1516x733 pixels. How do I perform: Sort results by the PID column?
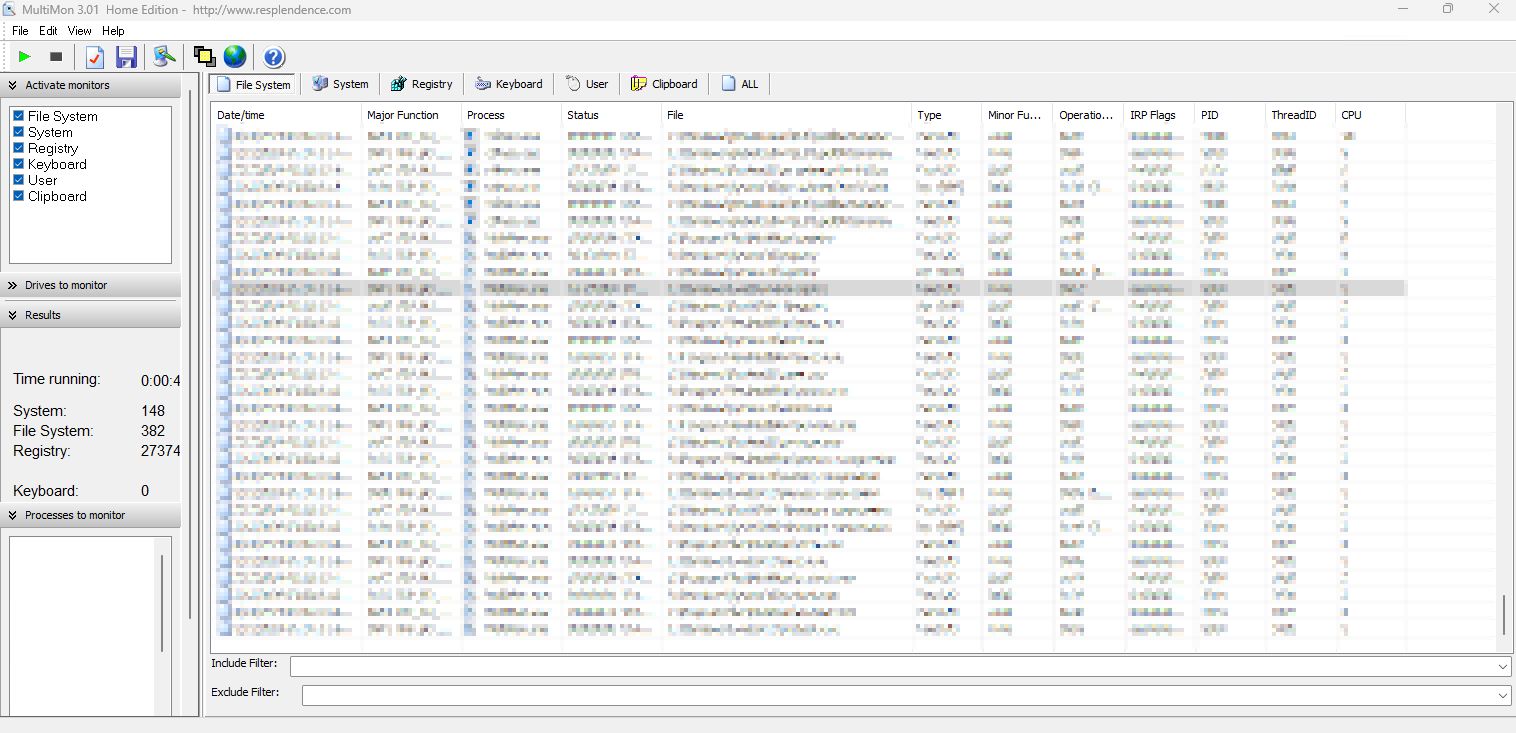[x=1209, y=115]
